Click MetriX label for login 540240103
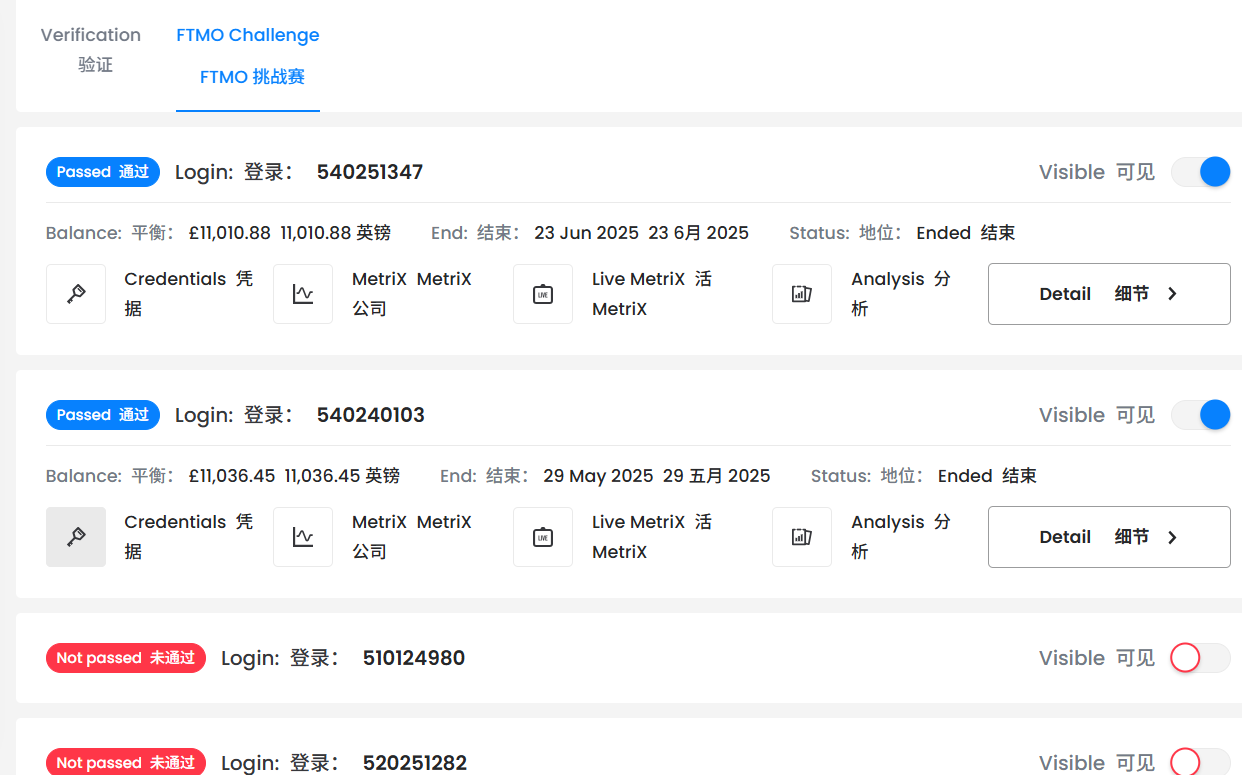 tap(412, 537)
